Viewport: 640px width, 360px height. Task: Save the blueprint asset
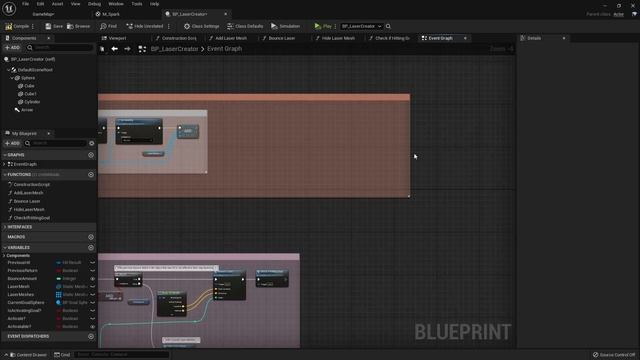click(x=54, y=26)
